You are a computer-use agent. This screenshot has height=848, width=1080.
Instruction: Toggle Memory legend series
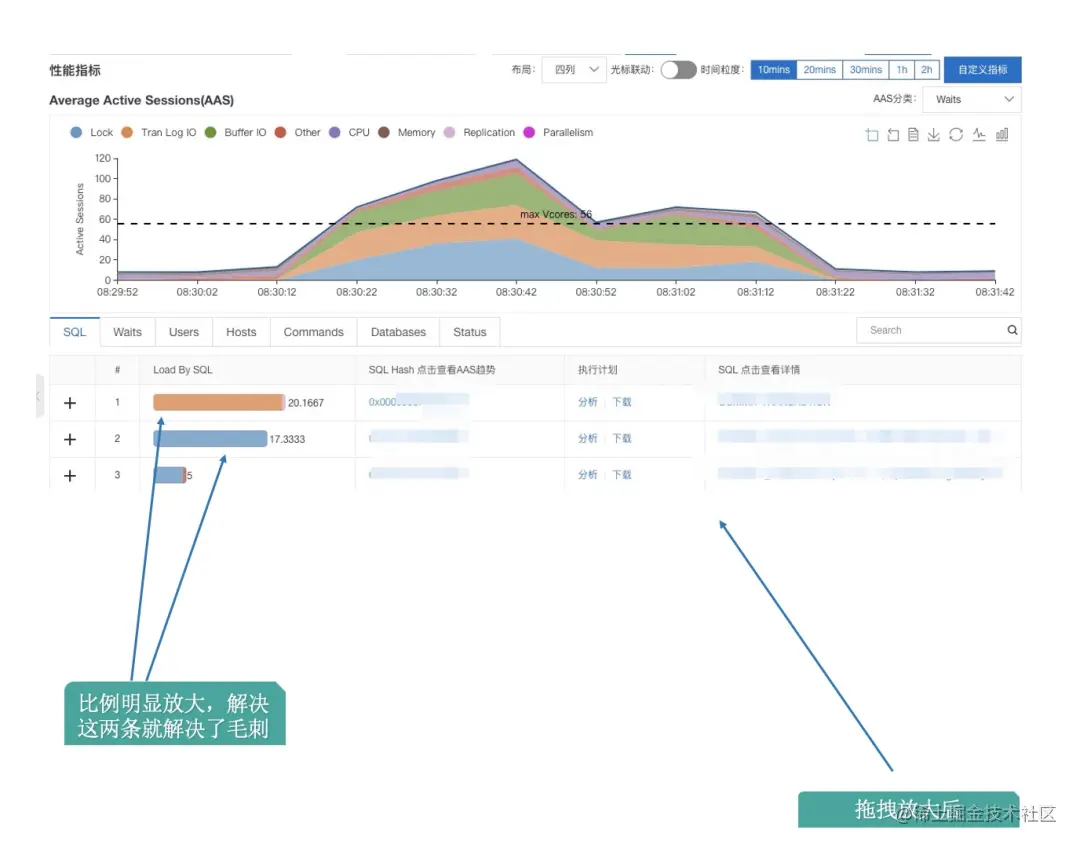[406, 132]
